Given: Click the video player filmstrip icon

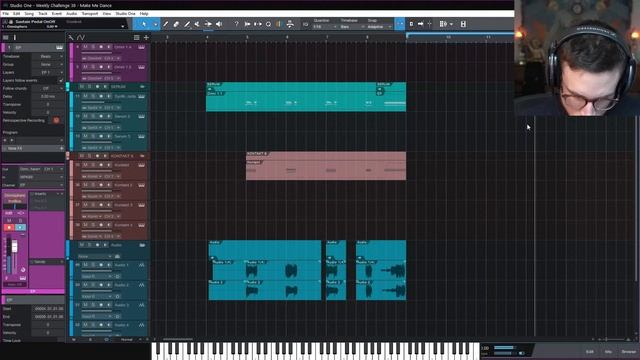Looking at the screenshot, I should [x=463, y=24].
